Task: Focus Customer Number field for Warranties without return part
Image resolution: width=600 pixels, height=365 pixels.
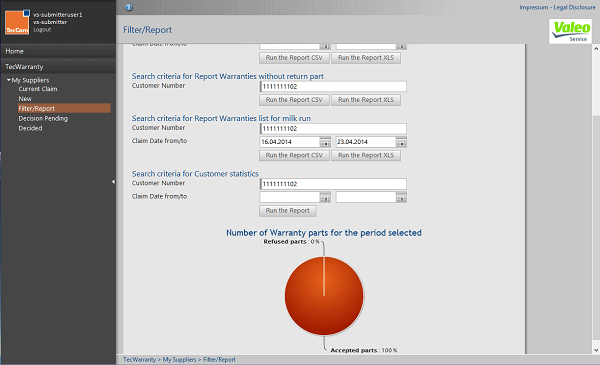Action: pos(333,86)
